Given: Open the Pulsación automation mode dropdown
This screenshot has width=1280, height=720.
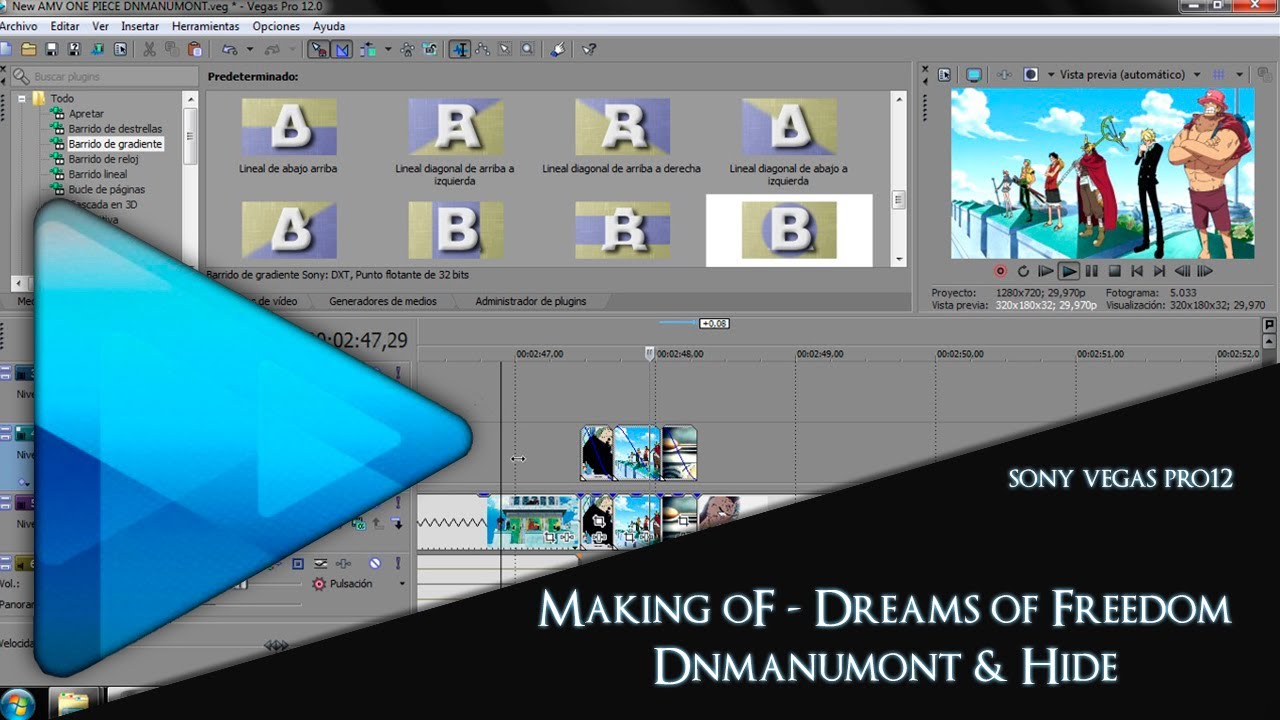Looking at the screenshot, I should pos(402,584).
